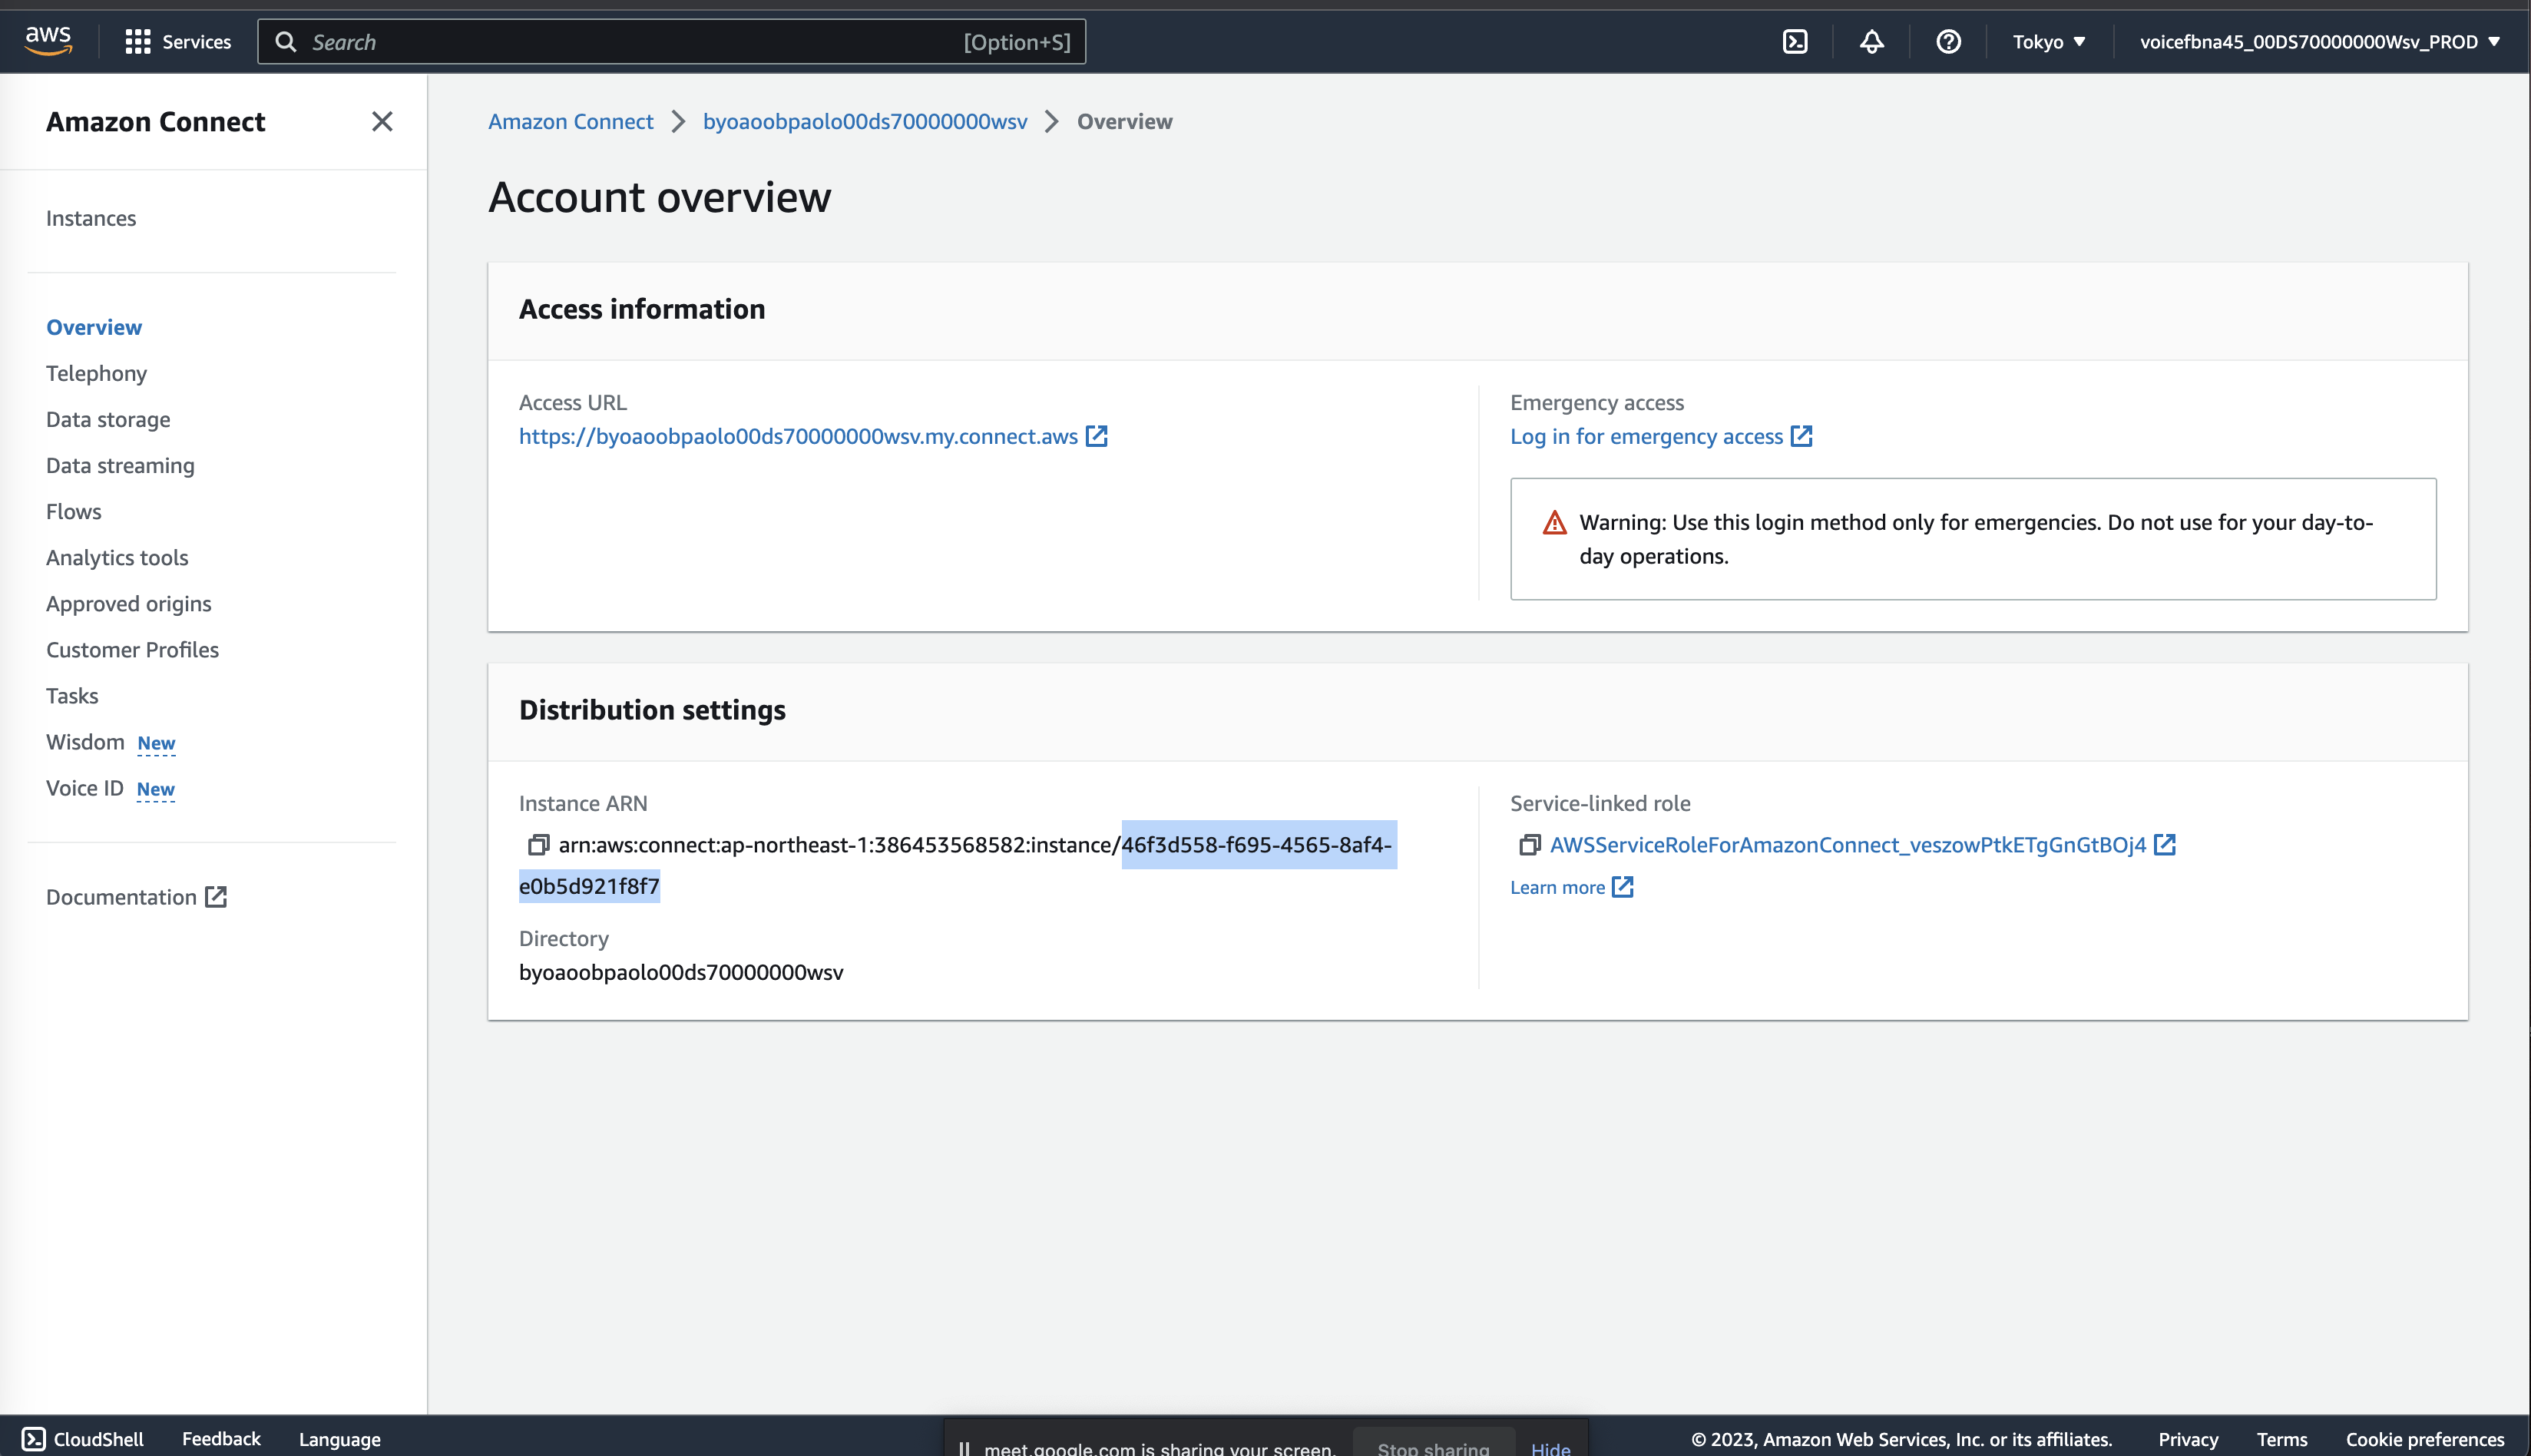The height and width of the screenshot is (1456, 2531).
Task: Open the Flows section
Action: pos(74,511)
